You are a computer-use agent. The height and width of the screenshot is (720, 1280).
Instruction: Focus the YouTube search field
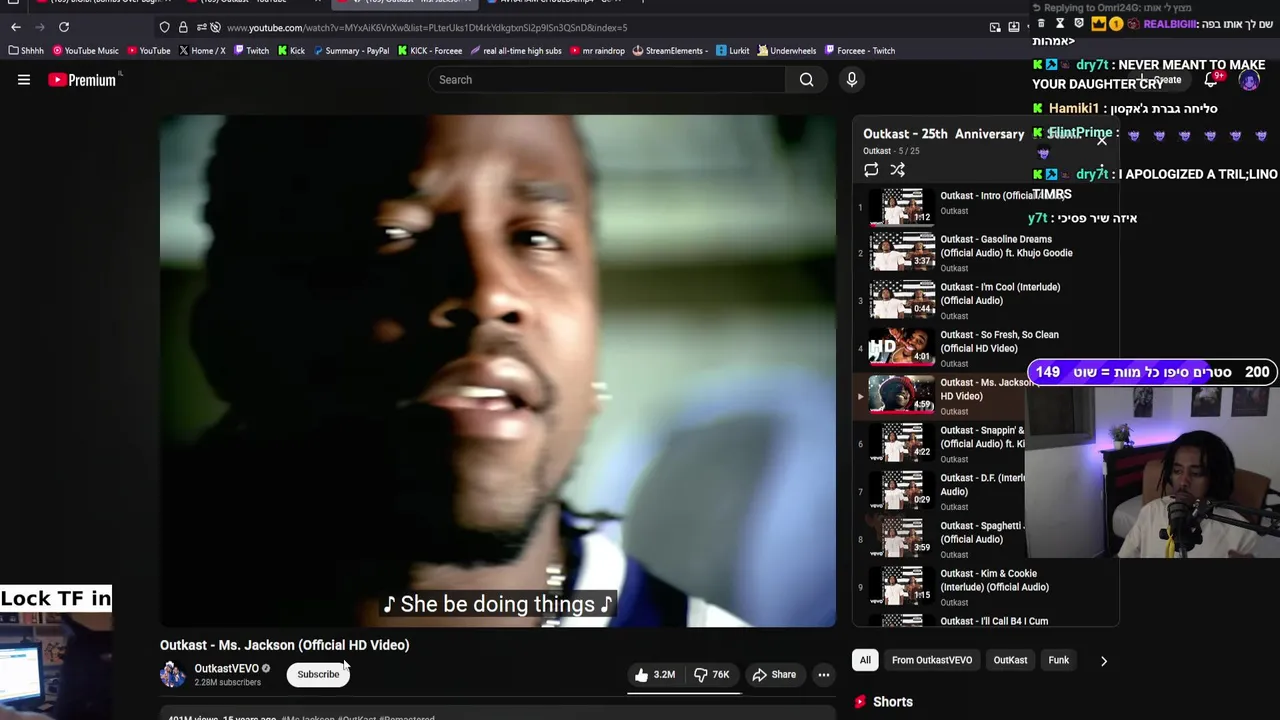(x=607, y=80)
